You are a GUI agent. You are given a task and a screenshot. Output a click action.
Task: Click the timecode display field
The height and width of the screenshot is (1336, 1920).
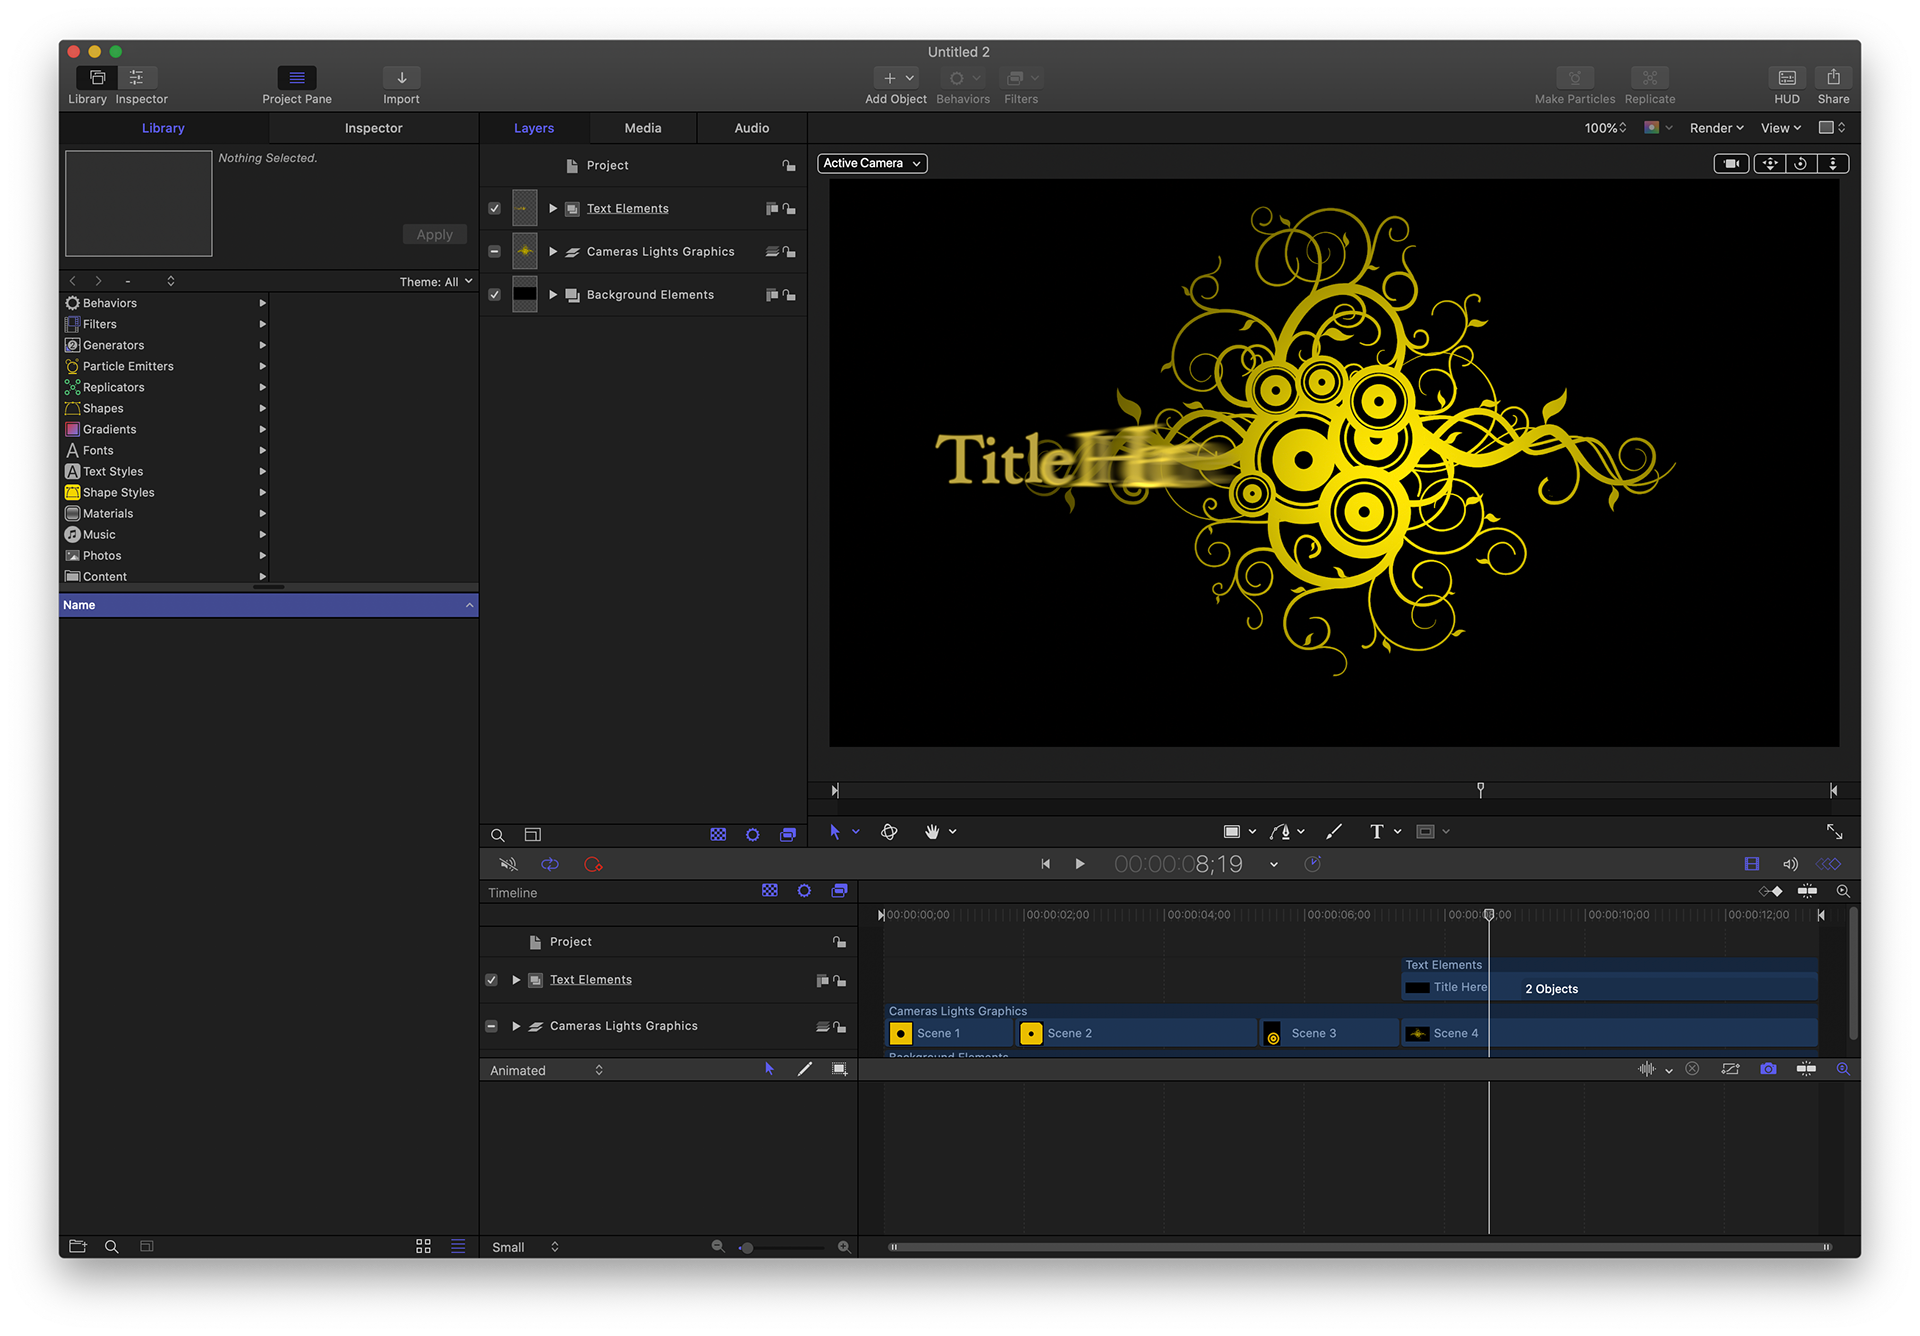point(1178,864)
